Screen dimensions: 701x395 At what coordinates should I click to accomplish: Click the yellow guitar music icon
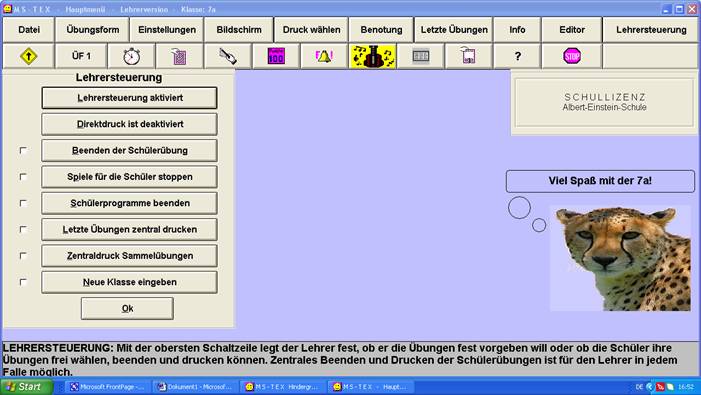click(373, 56)
